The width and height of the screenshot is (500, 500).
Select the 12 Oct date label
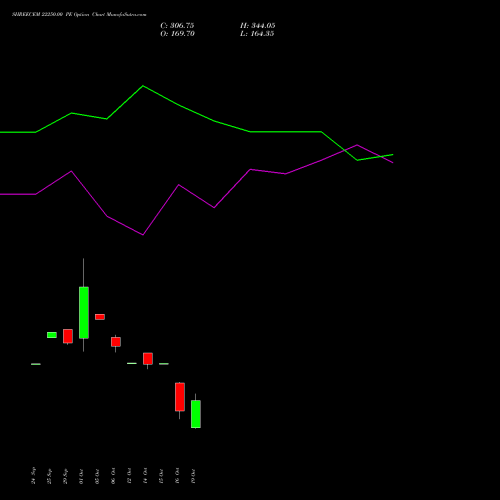[x=129, y=476]
